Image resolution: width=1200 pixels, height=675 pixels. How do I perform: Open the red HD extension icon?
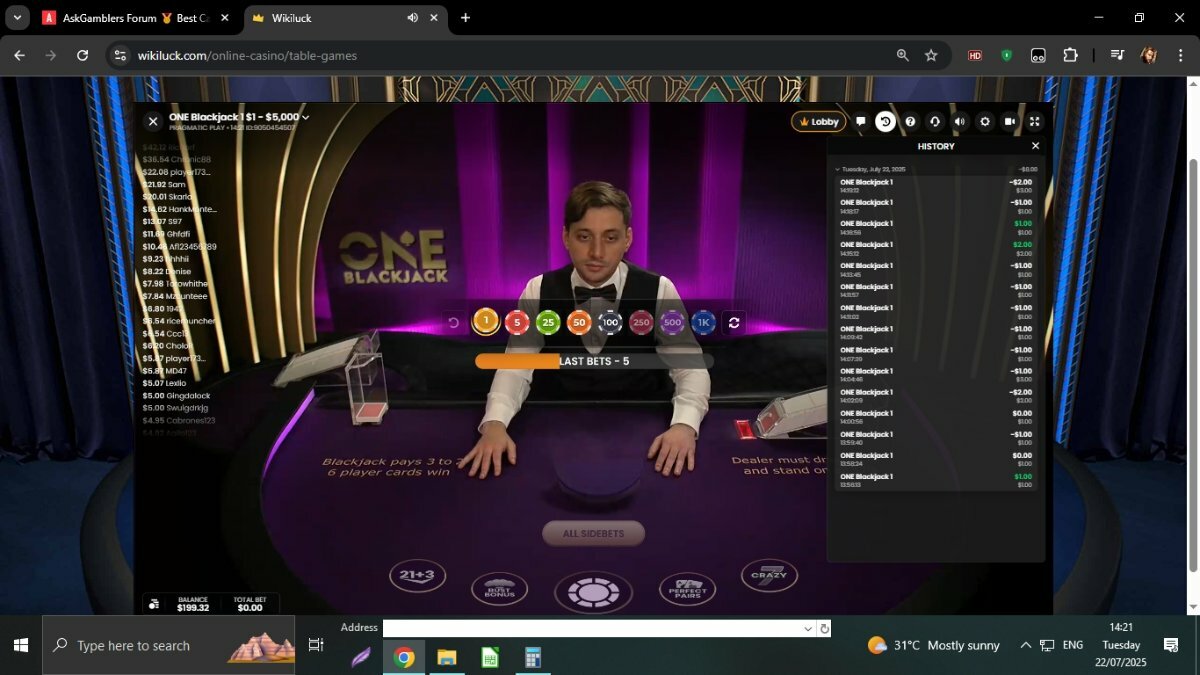click(975, 56)
